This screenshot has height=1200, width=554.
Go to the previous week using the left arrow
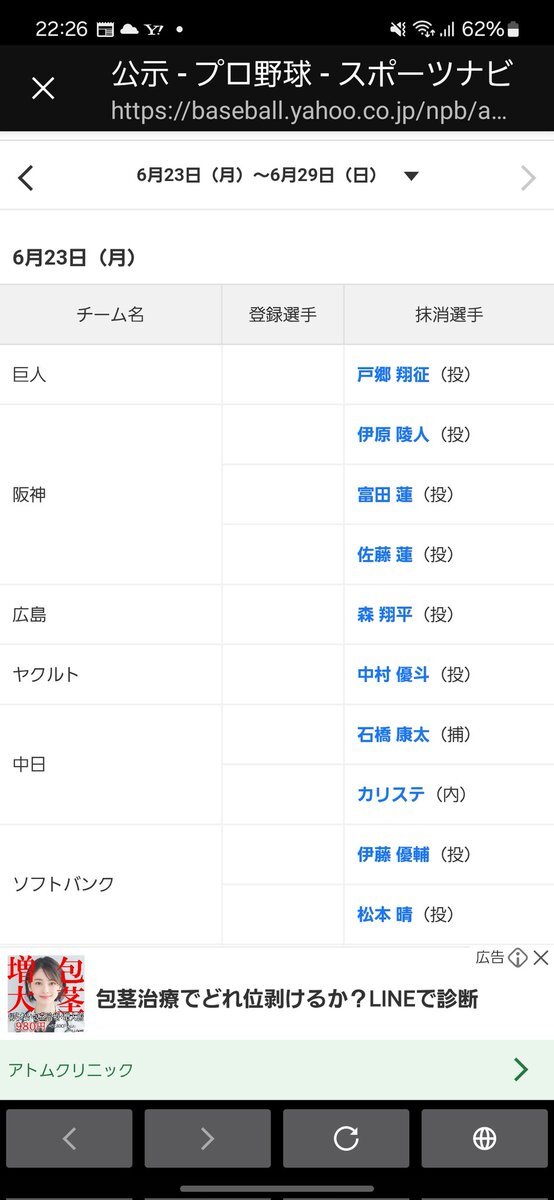coord(26,178)
